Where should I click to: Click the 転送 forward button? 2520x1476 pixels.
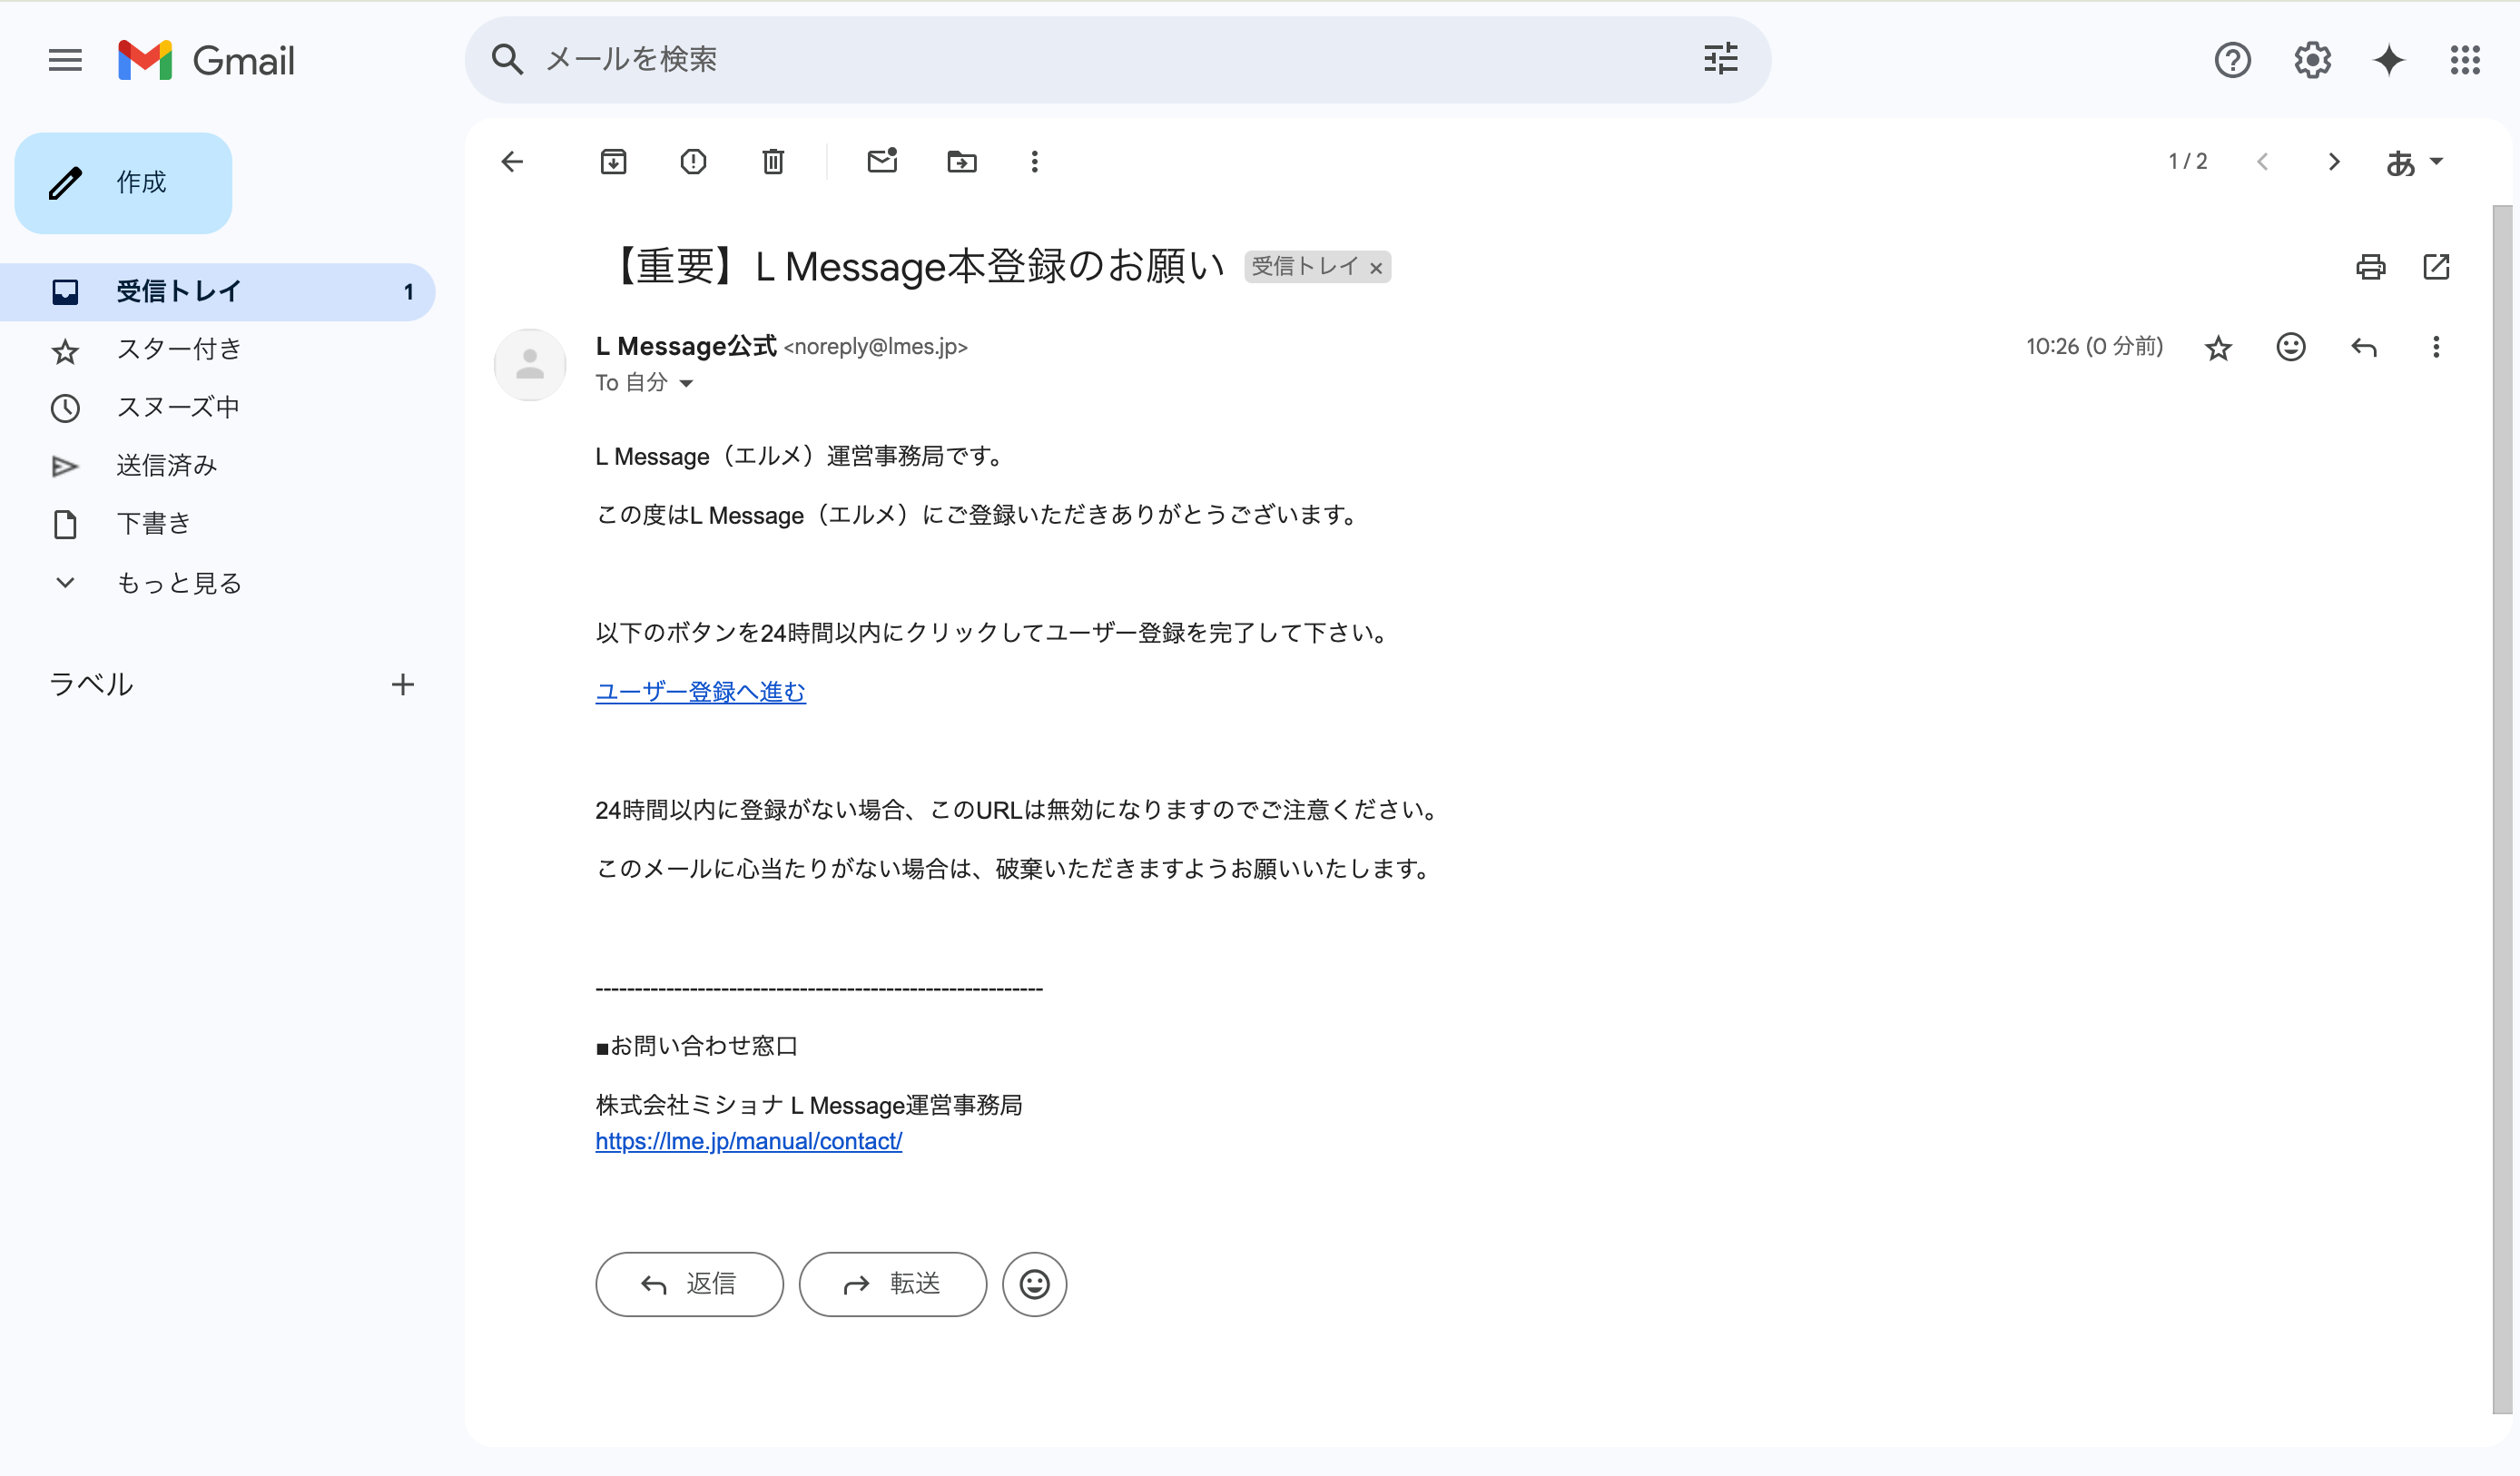892,1285
